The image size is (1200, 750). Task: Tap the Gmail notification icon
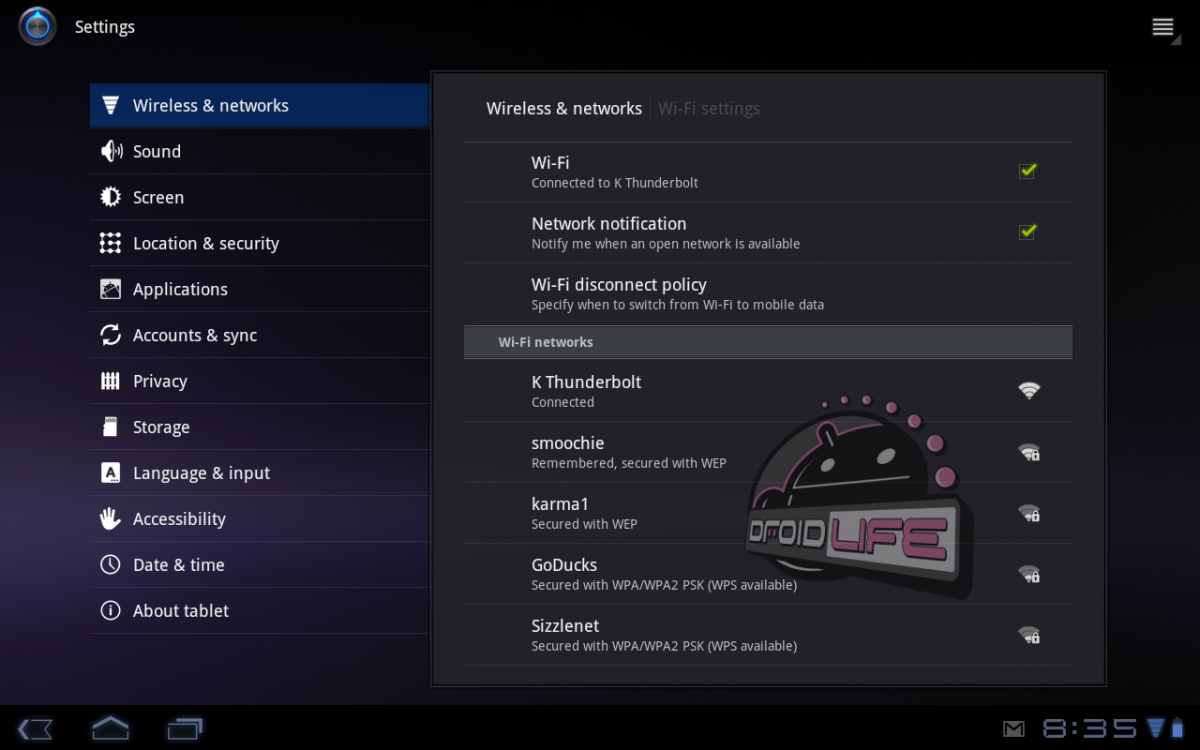(1014, 728)
